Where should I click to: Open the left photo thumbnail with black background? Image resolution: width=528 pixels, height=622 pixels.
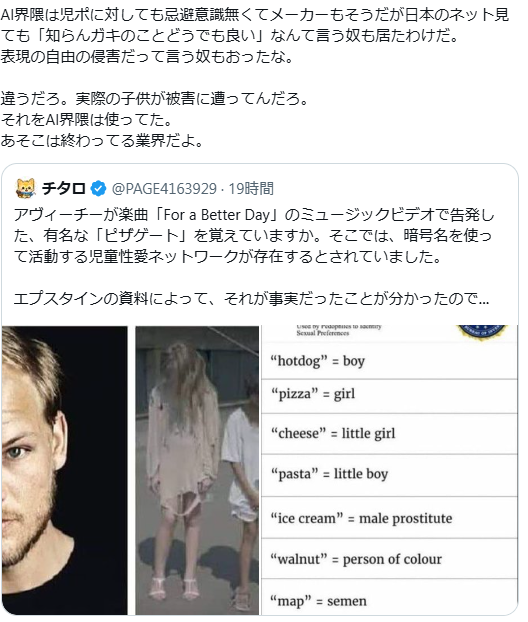65,470
